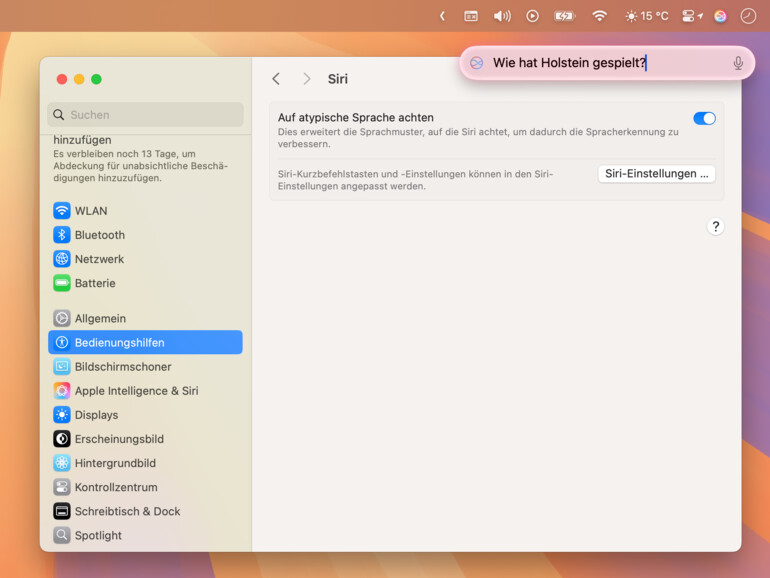Open the Wi-Fi status menu icon
Viewport: 770px width, 578px height.
[599, 16]
